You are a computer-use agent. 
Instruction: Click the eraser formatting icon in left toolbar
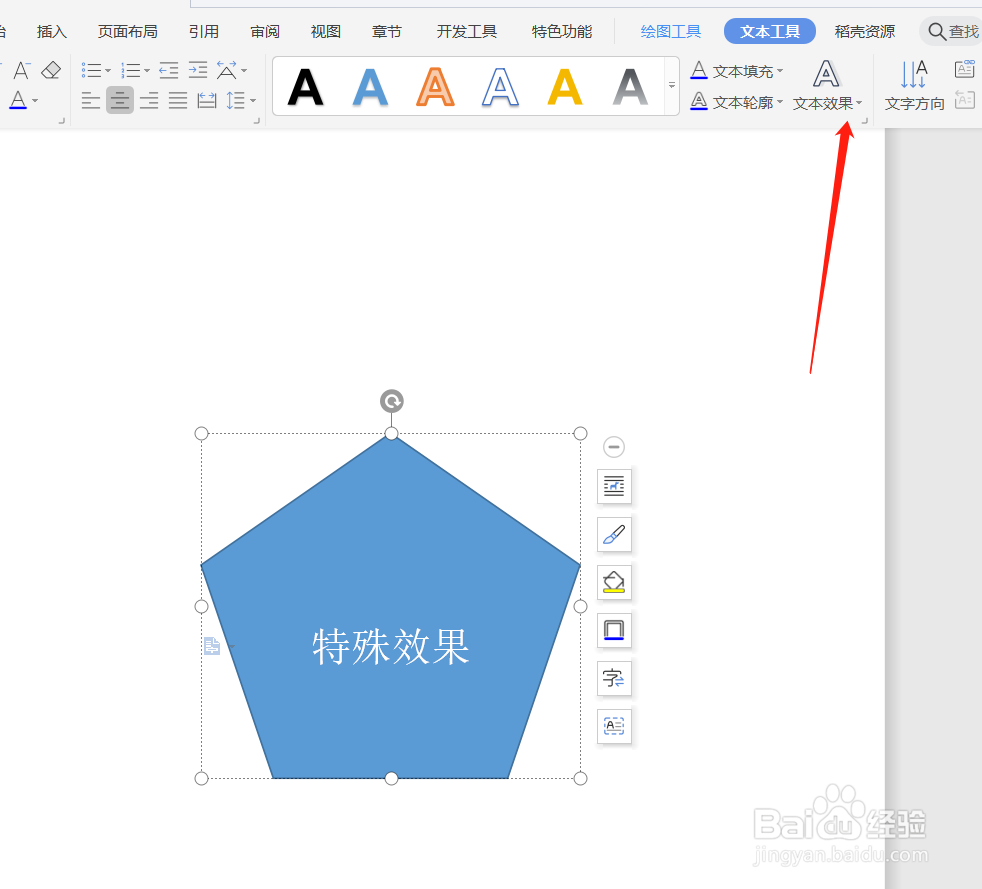coord(50,70)
